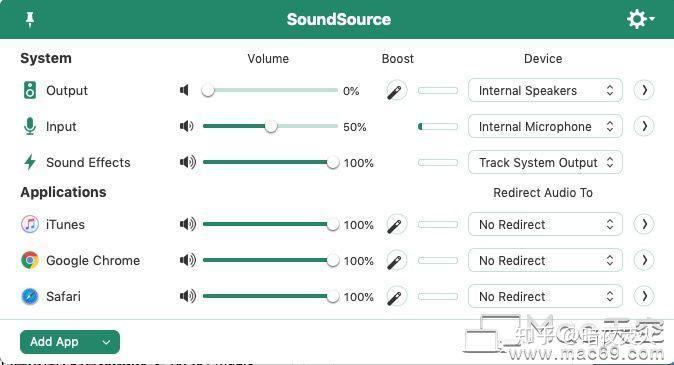The height and width of the screenshot is (365, 674).
Task: Click the Input volume slider track
Action: point(270,126)
